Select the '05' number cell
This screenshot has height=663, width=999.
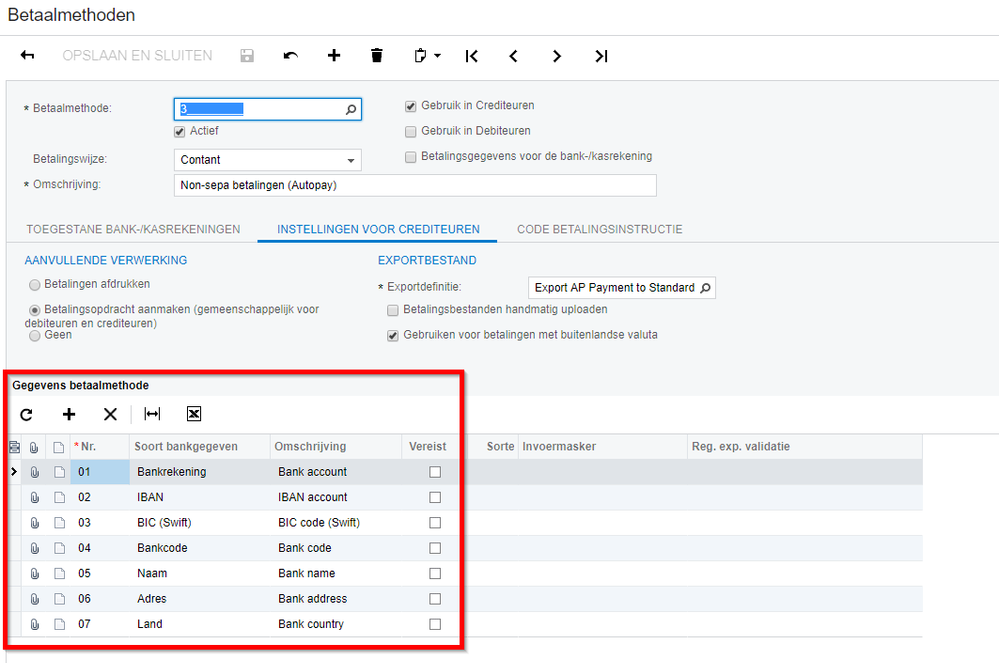99,574
